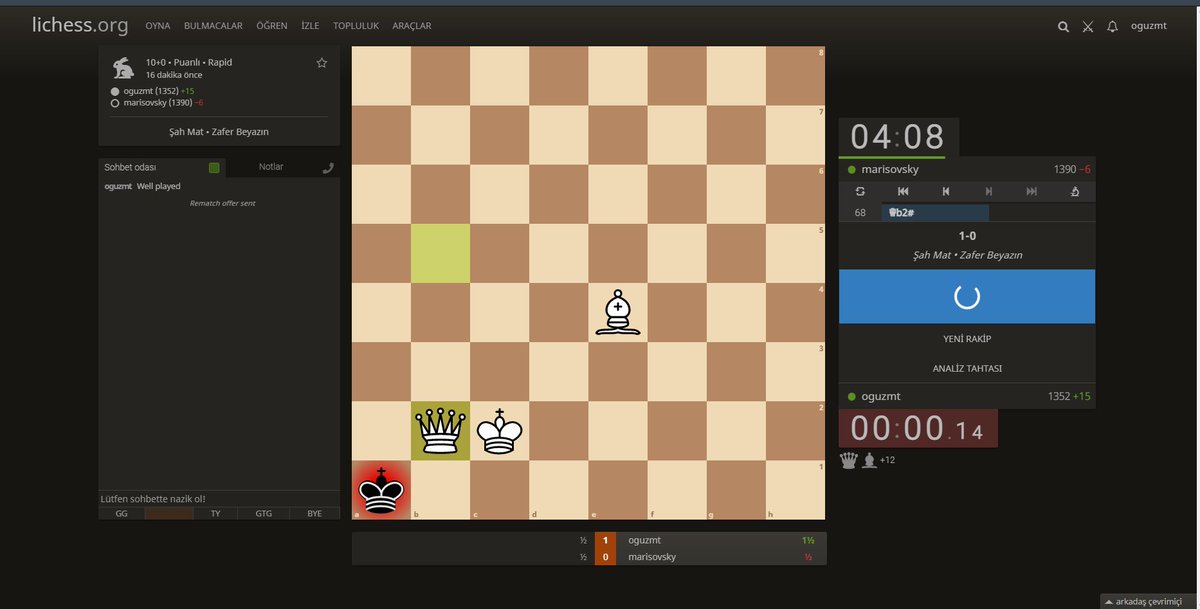The height and width of the screenshot is (609, 1200).
Task: Open the arkadaş çevrimiçi friends box
Action: [1150, 601]
